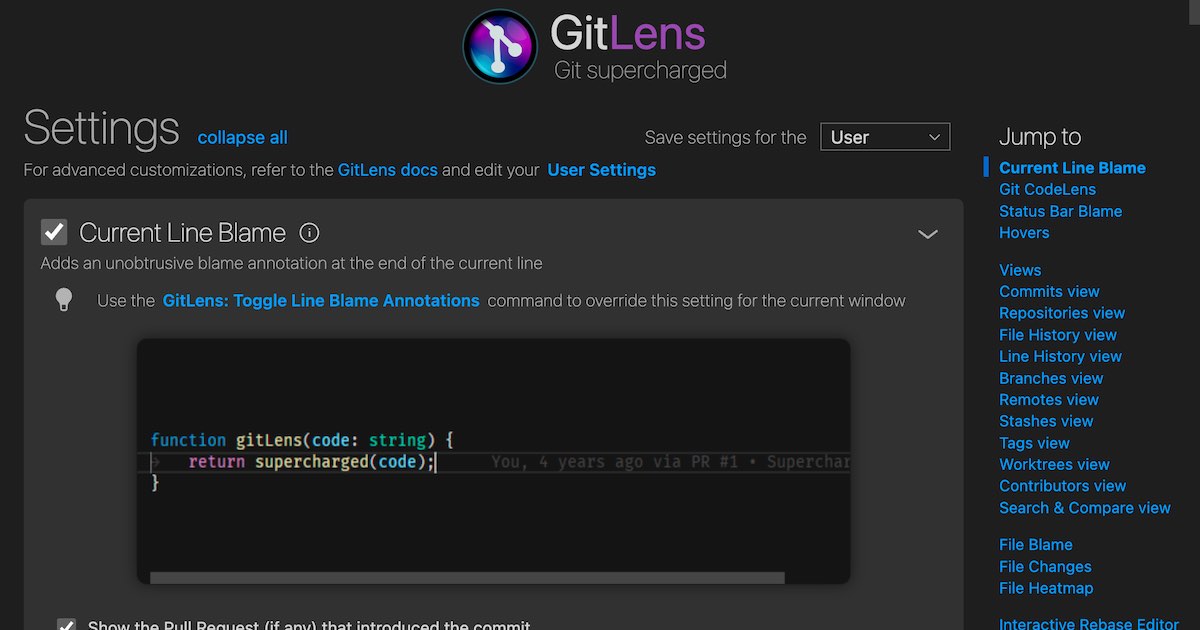Jump to Search & Compare view section

1085,507
